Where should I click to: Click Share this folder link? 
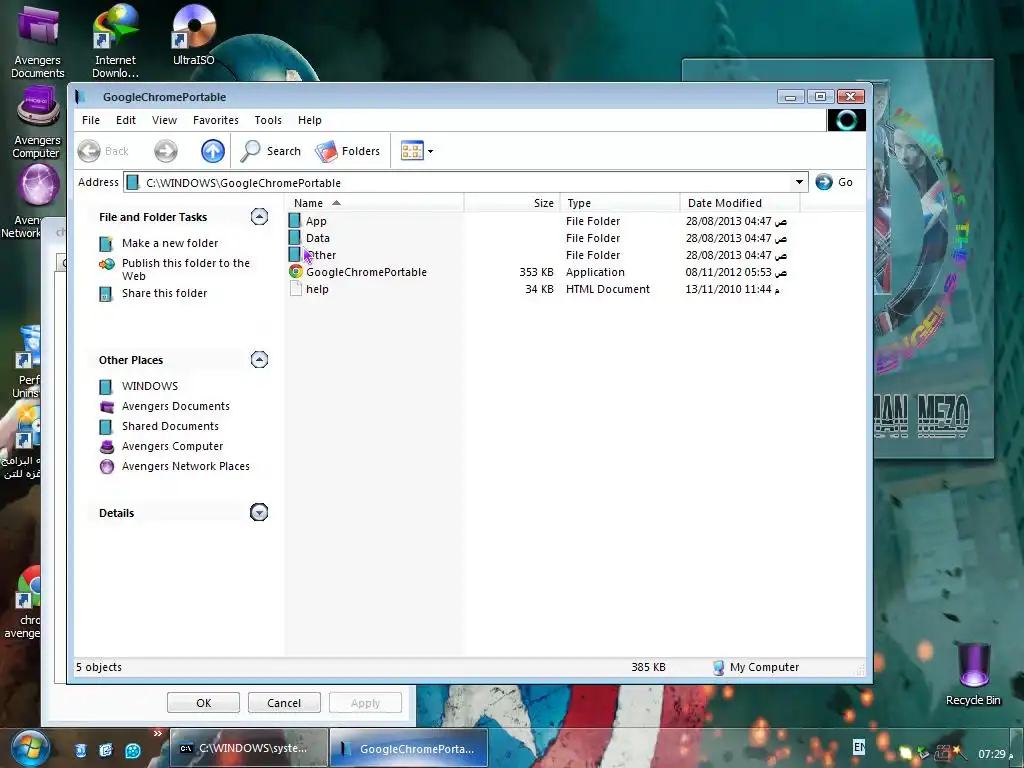click(165, 293)
